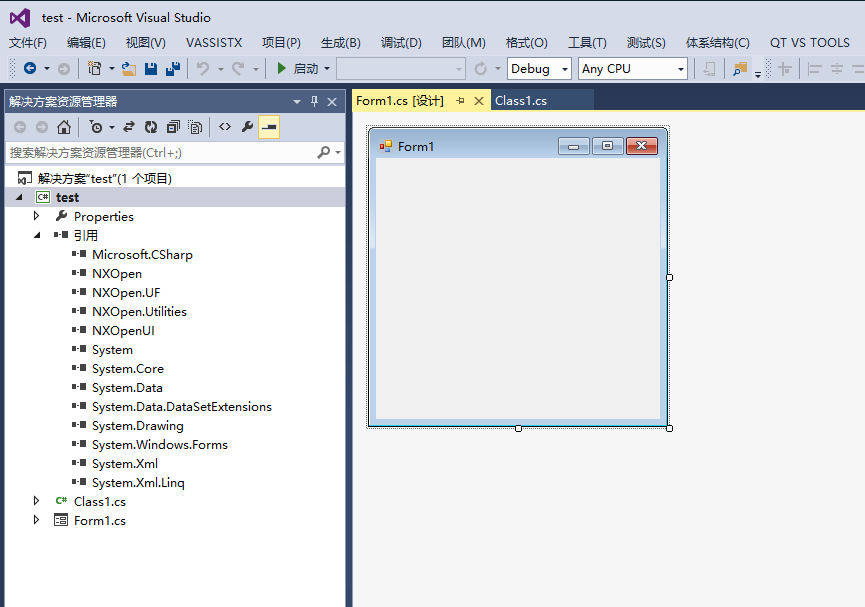Select the System.Drawing reference
The image size is (865, 607).
[138, 425]
